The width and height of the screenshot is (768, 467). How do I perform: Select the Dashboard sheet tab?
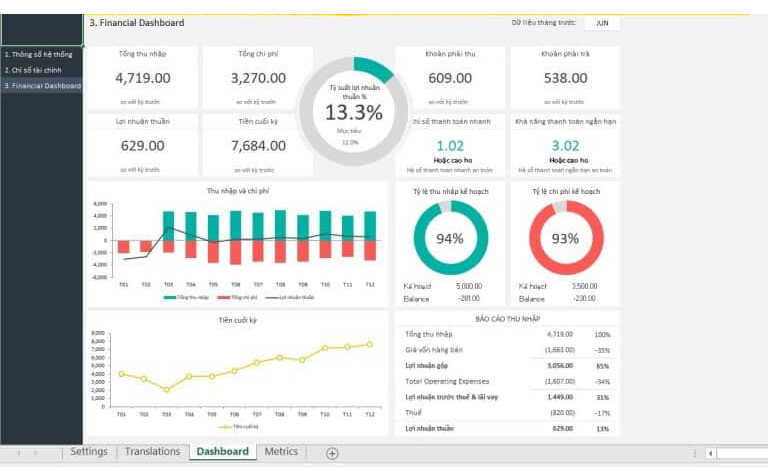pyautogui.click(x=222, y=451)
